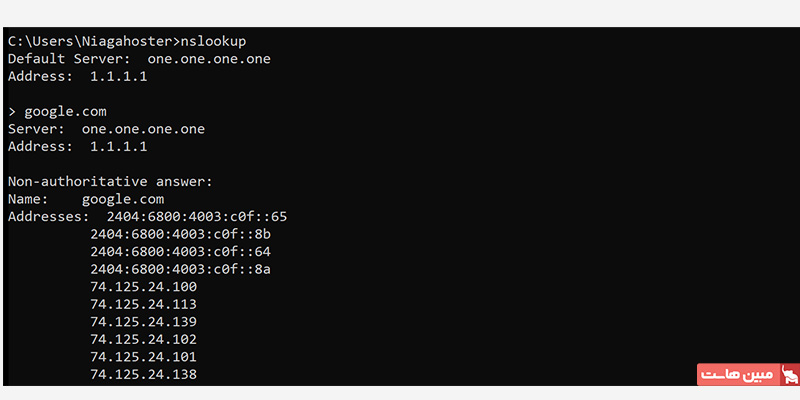Screen dimensions: 800x400
Task: Click the animal icon in the watermark
Action: pyautogui.click(x=790, y=374)
